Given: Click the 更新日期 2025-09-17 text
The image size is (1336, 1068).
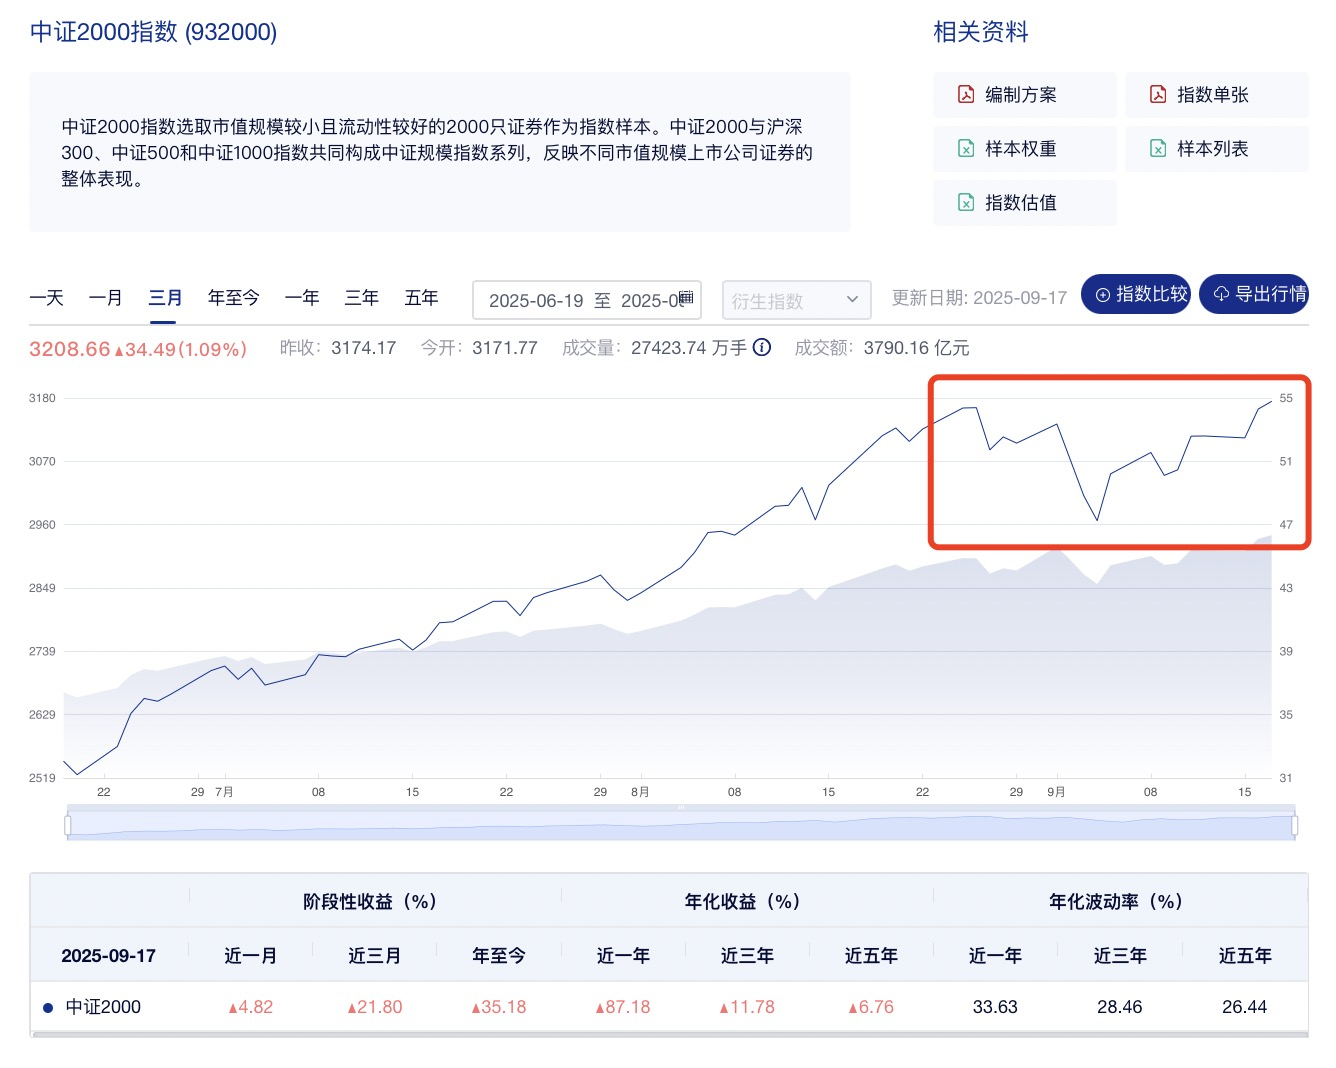Looking at the screenshot, I should tap(980, 298).
